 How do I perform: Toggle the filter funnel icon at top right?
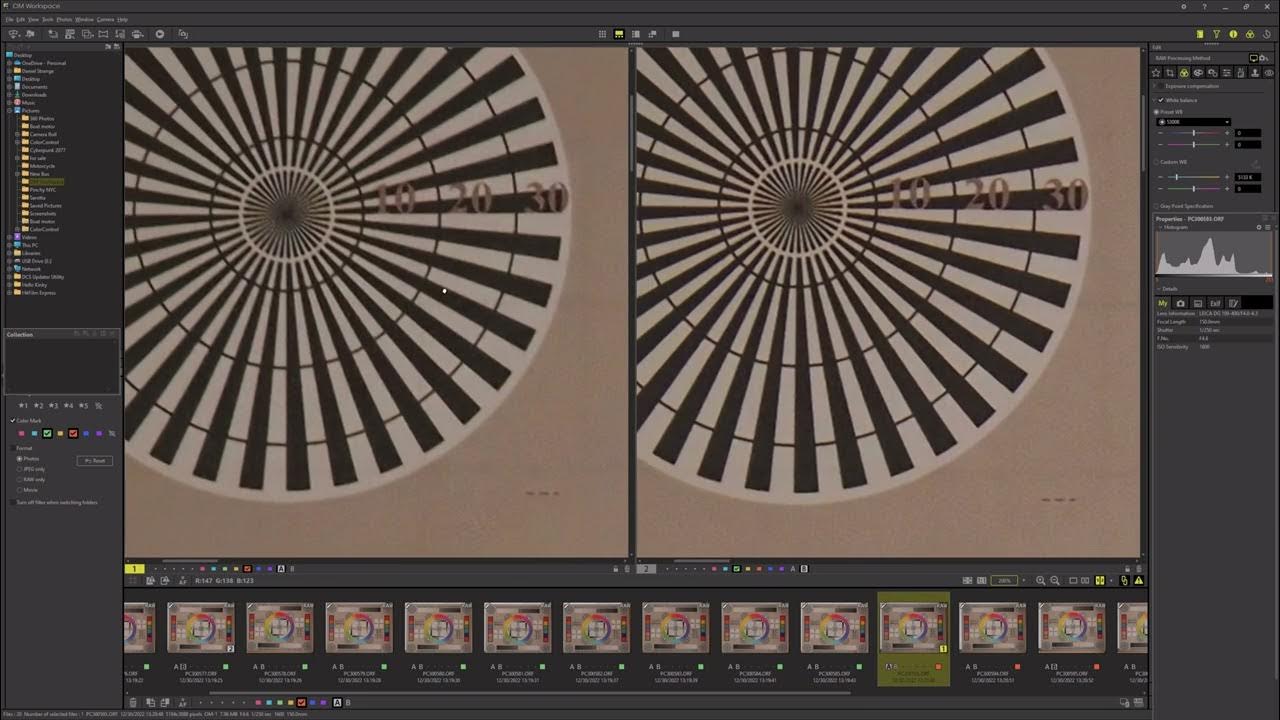point(1217,34)
